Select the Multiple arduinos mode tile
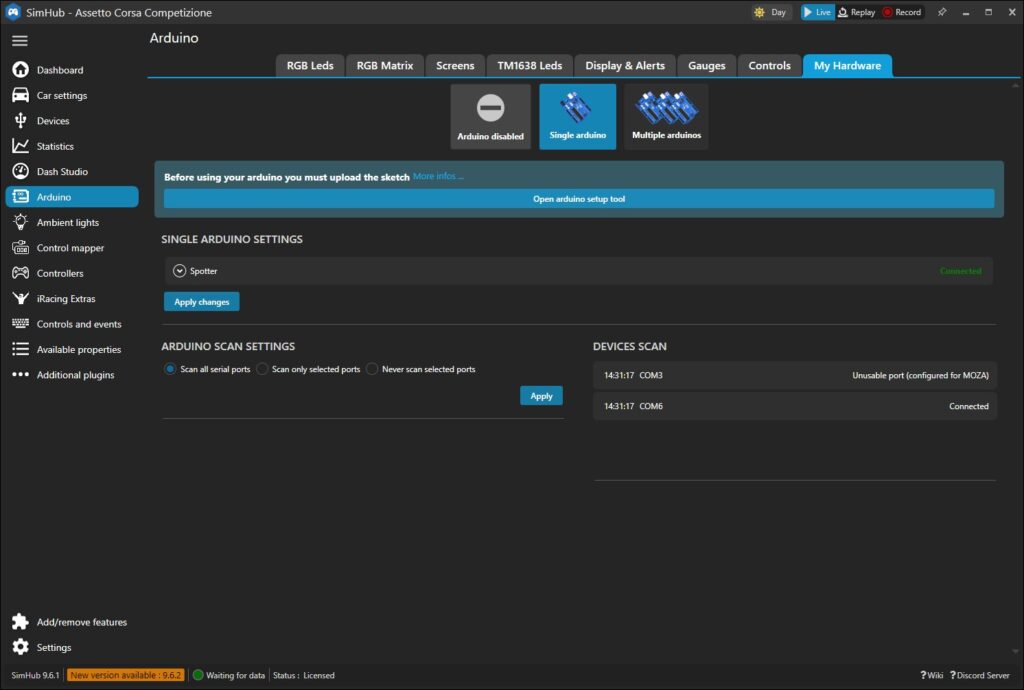The height and width of the screenshot is (690, 1024). coord(666,116)
